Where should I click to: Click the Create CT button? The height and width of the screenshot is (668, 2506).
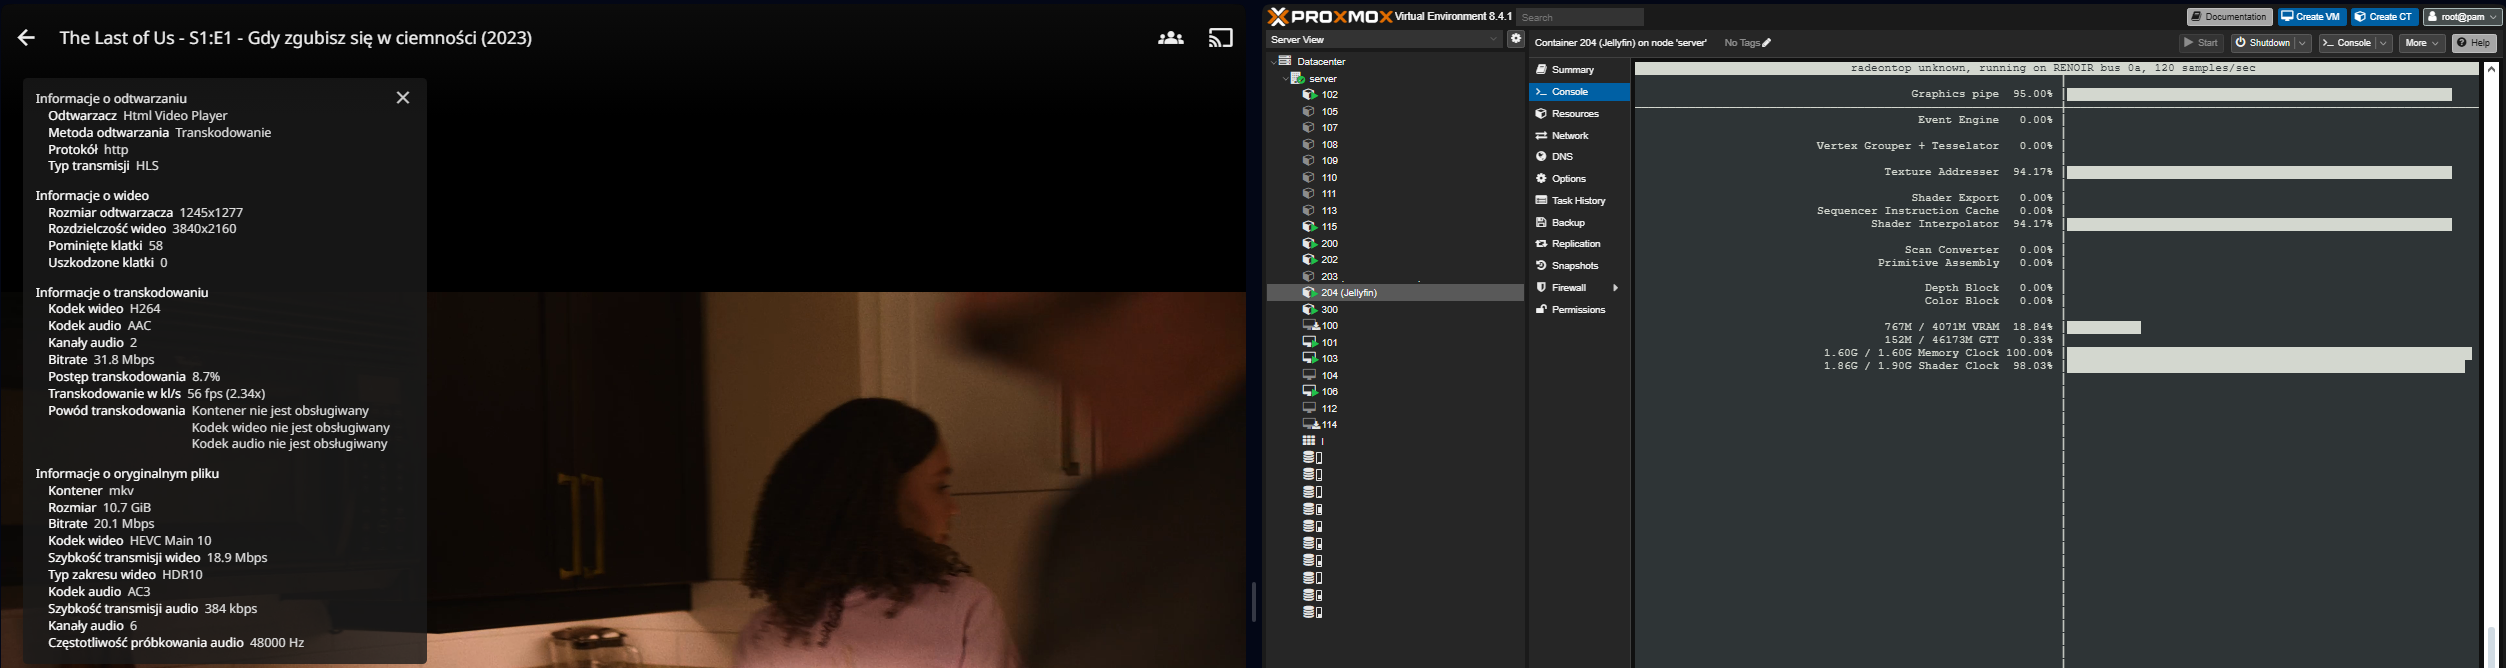(2384, 17)
